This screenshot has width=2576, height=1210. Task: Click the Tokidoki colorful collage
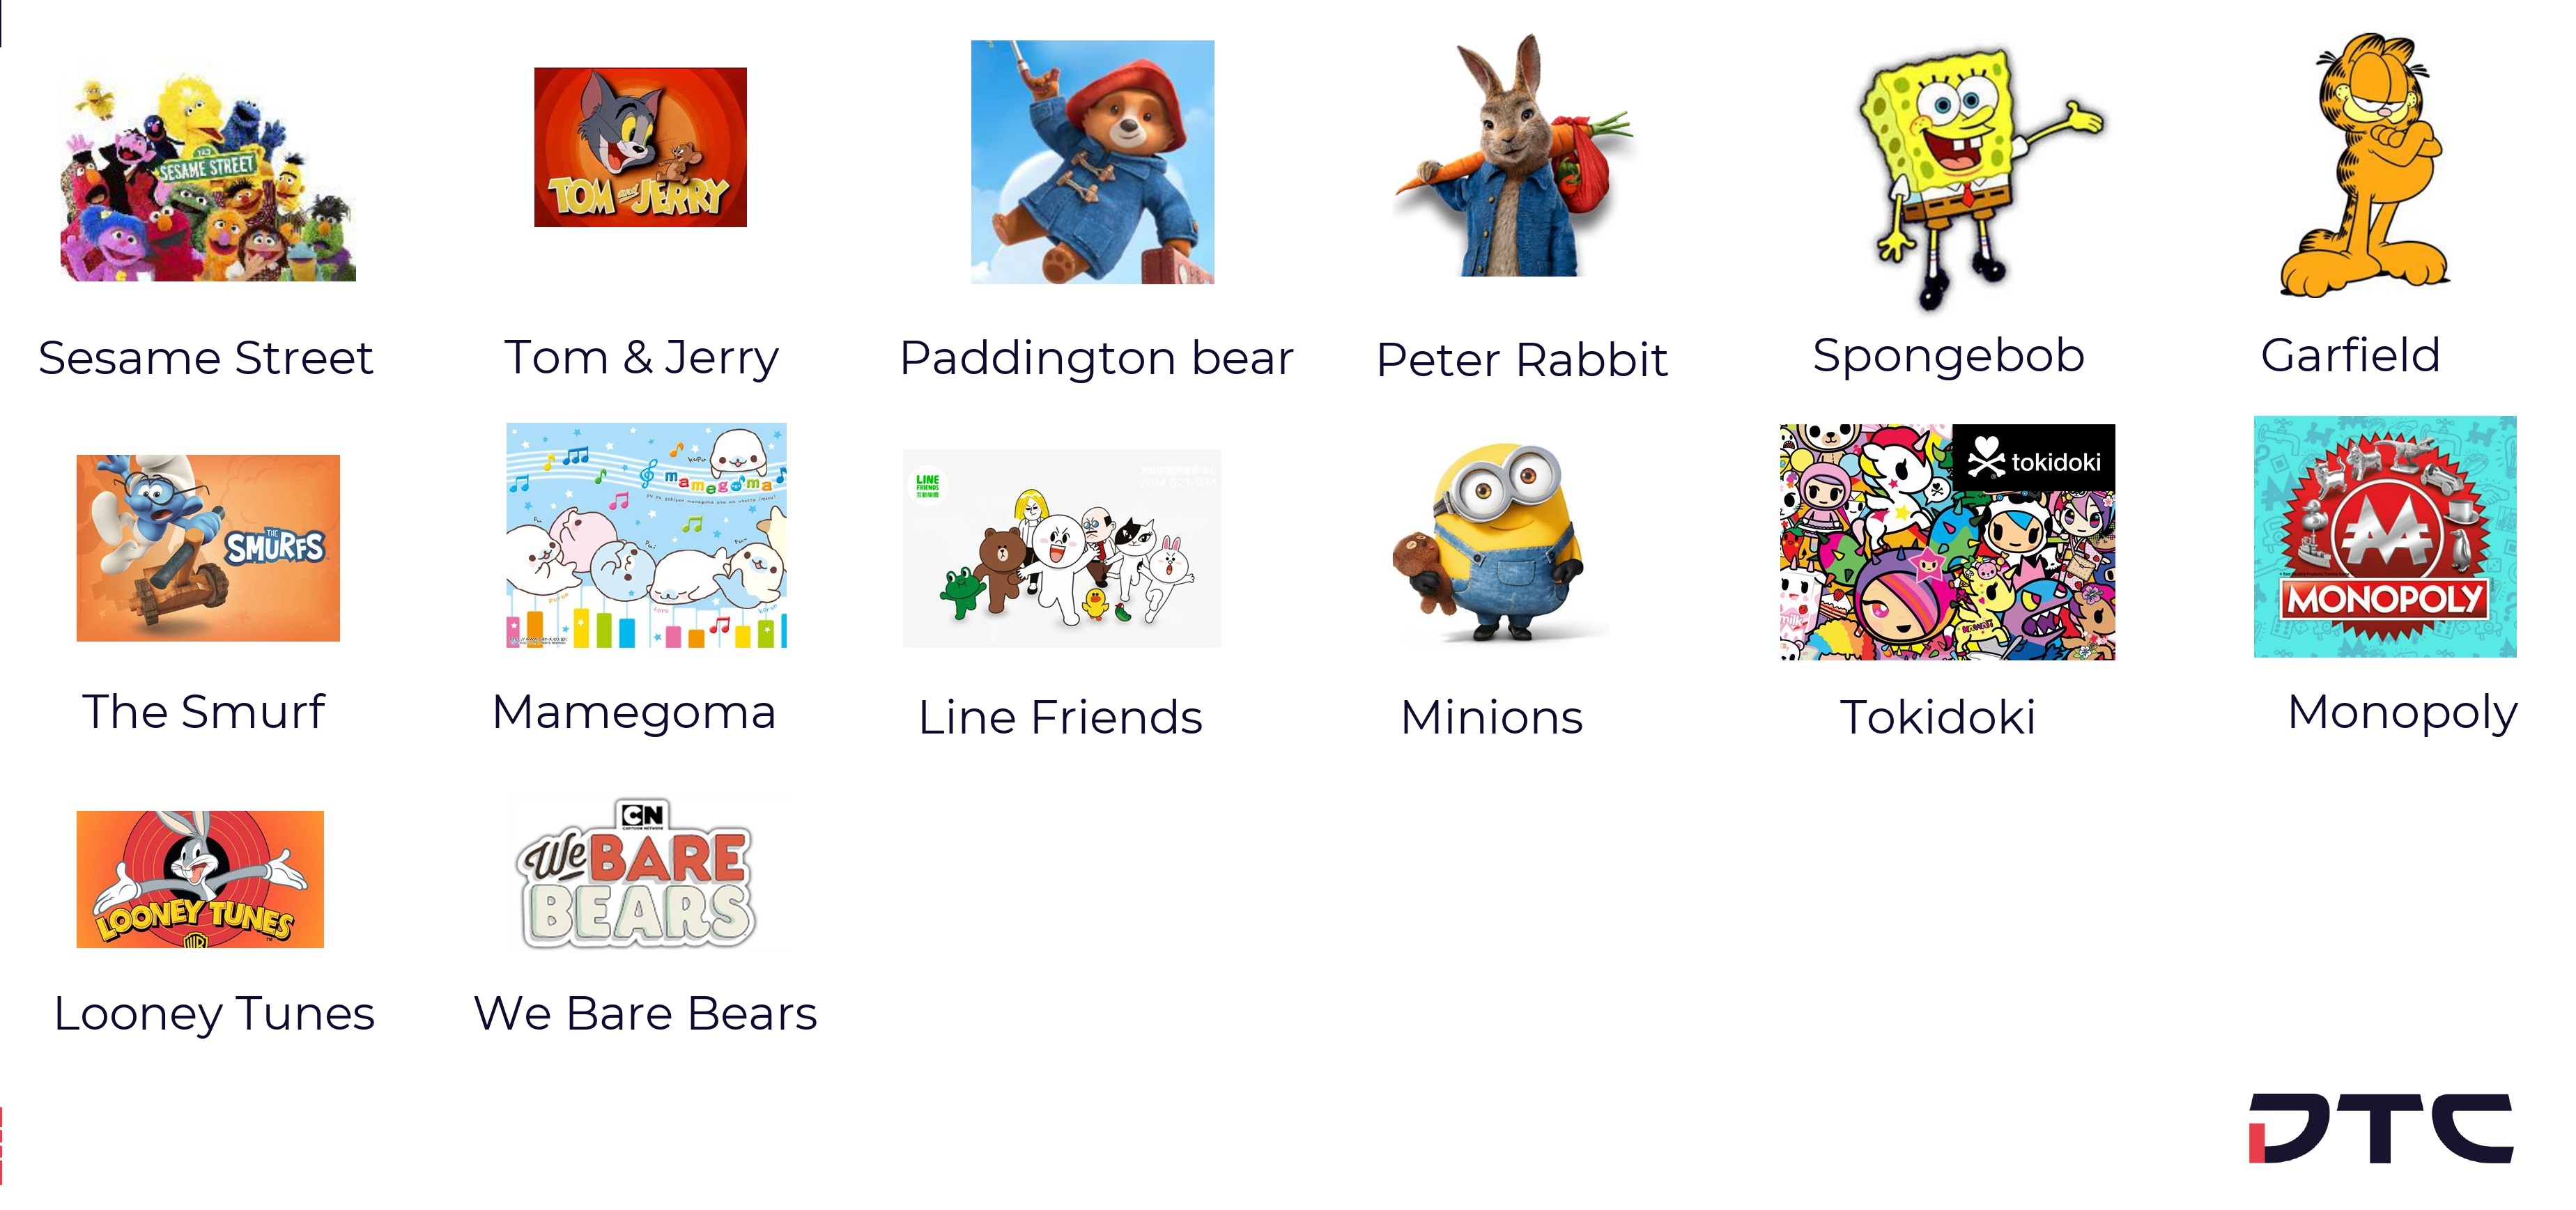(1947, 542)
